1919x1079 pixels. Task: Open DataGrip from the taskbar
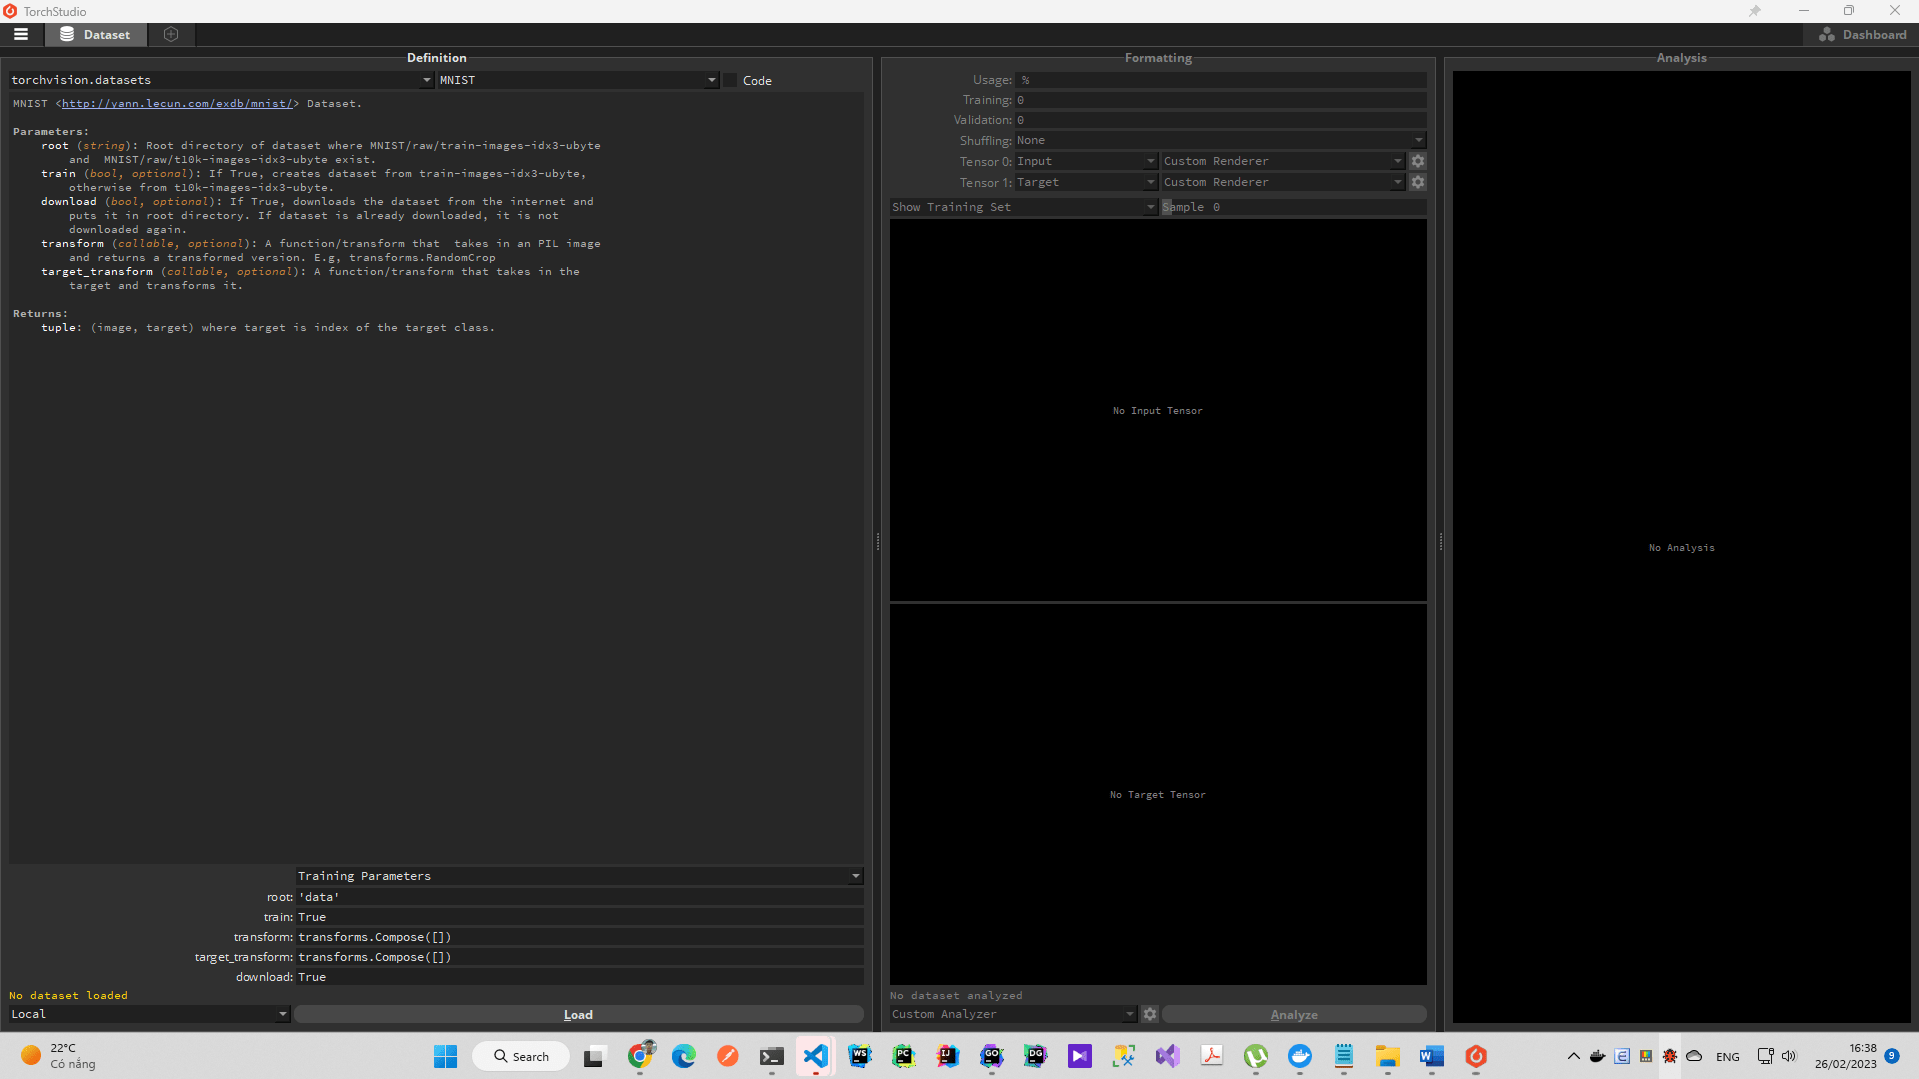1036,1056
